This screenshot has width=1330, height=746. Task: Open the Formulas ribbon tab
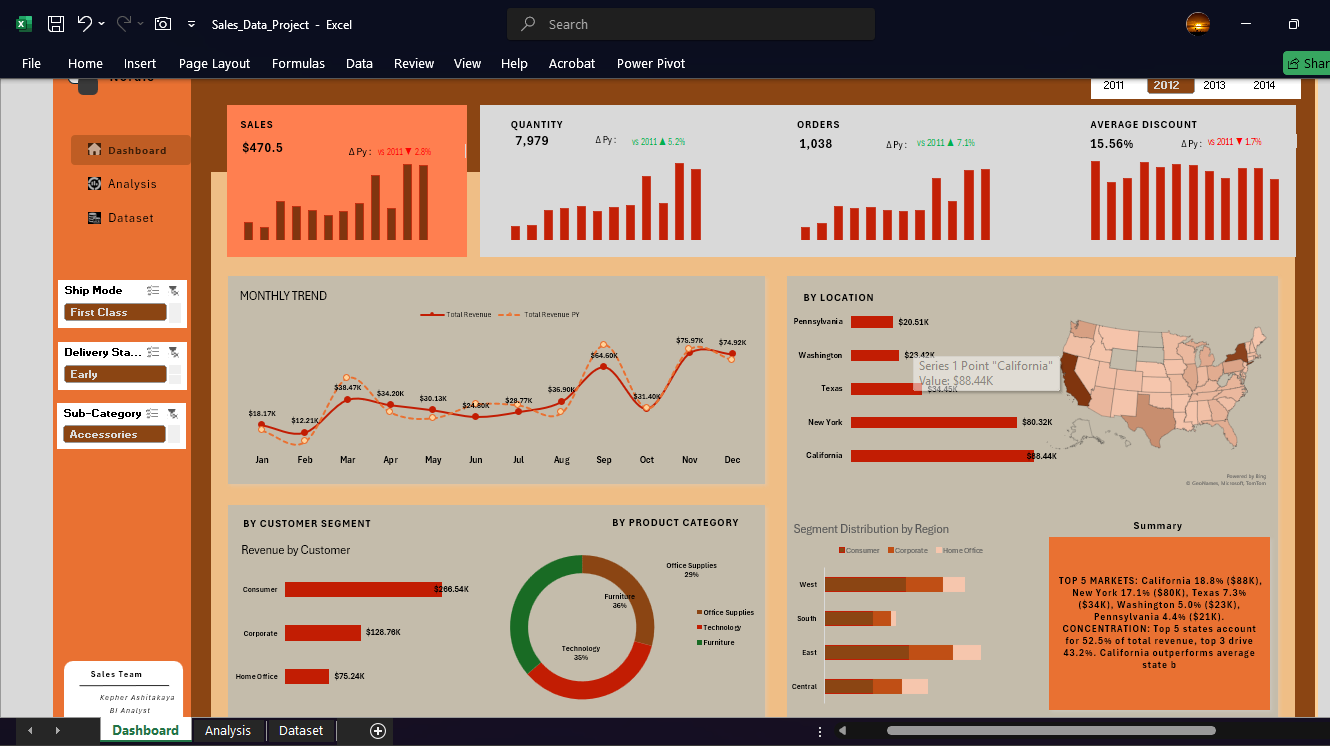(298, 63)
